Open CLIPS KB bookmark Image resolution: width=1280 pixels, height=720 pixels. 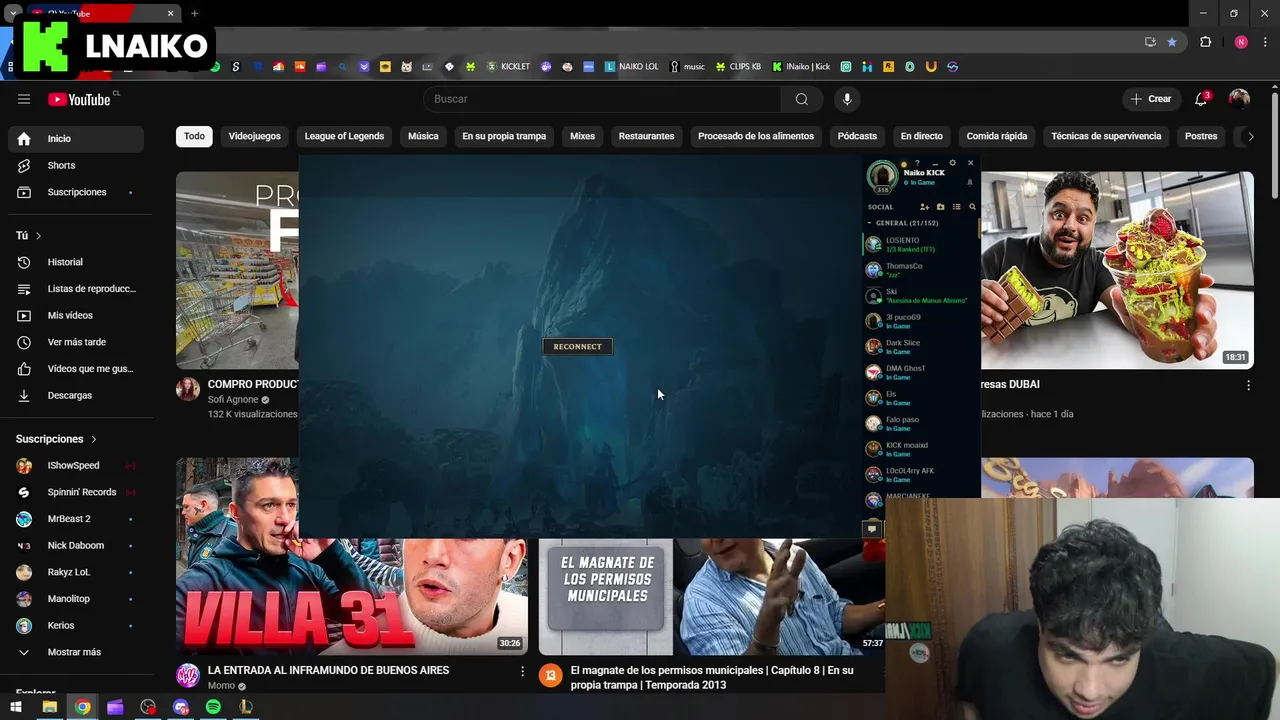(739, 67)
